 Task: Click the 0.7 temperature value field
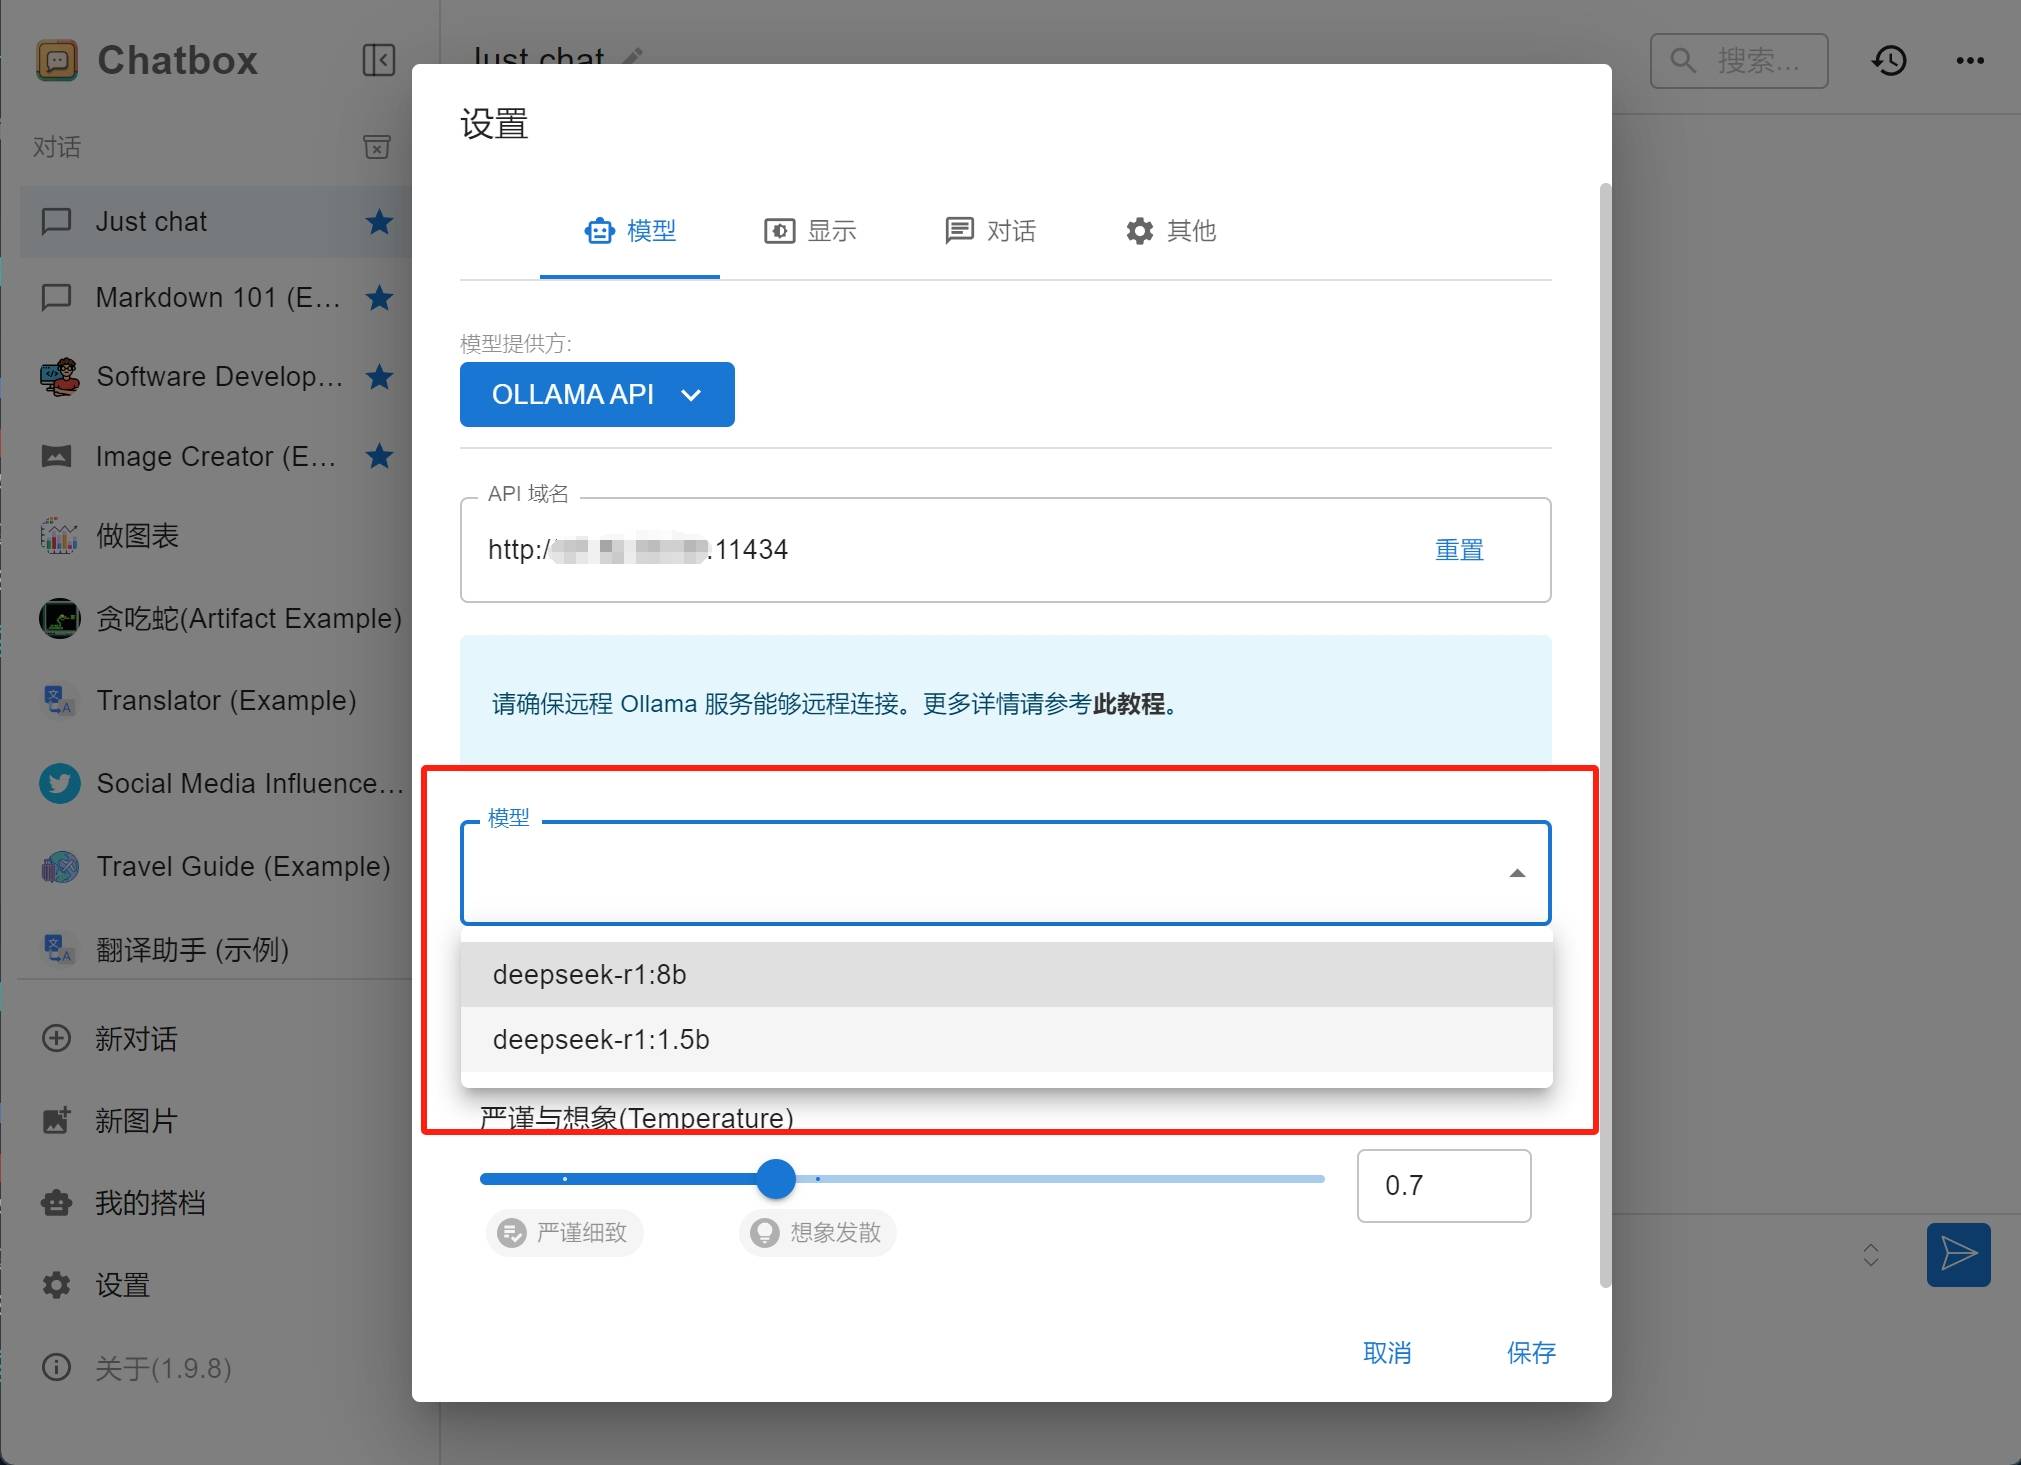[x=1442, y=1186]
